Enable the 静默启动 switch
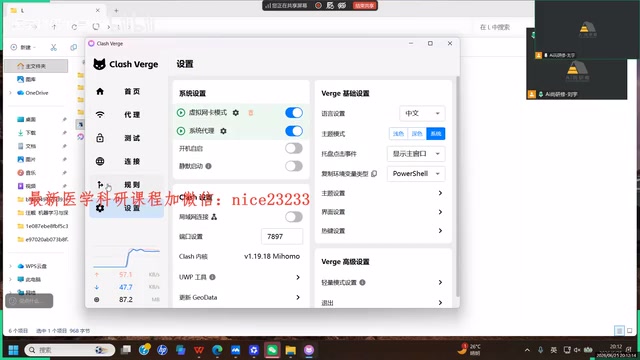 (294, 166)
